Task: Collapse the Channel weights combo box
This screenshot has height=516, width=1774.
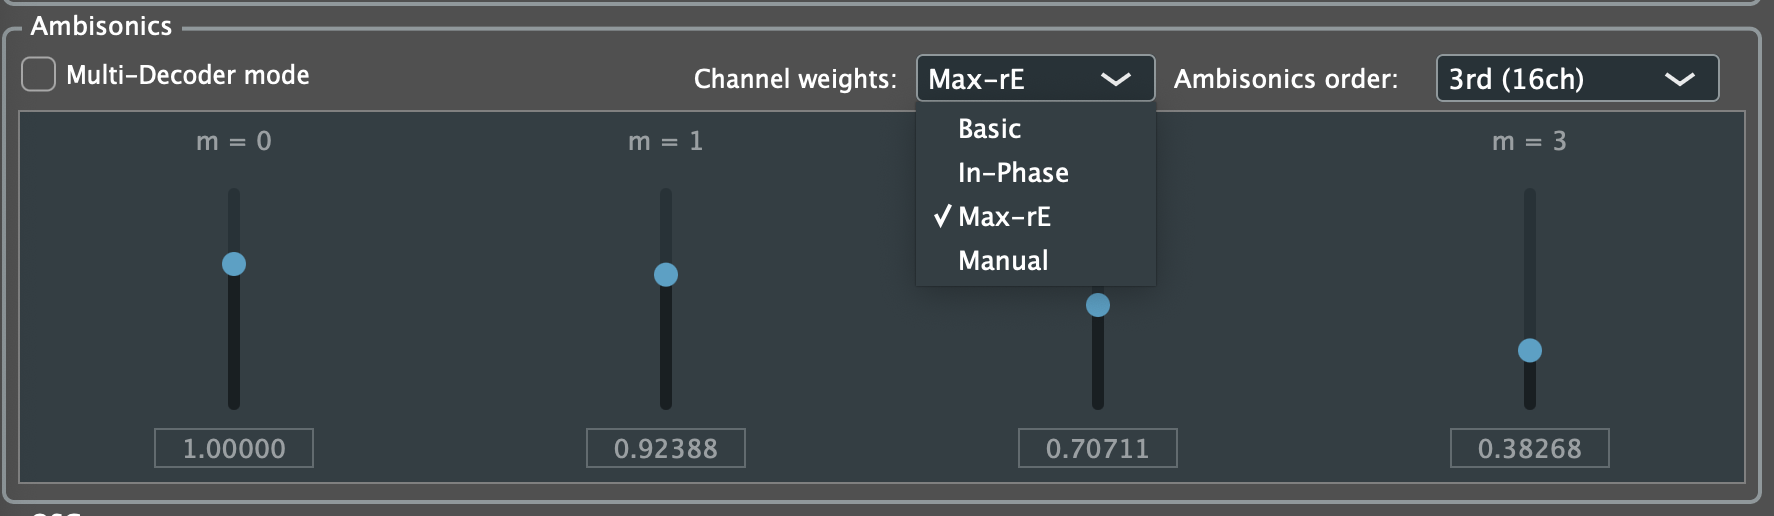Action: (1034, 79)
